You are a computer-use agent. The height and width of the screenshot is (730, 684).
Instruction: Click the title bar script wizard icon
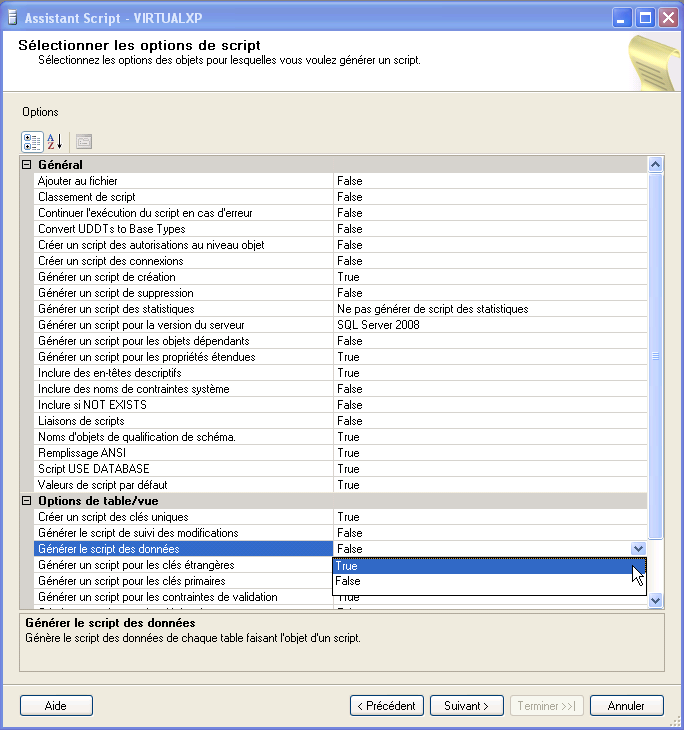click(x=12, y=17)
